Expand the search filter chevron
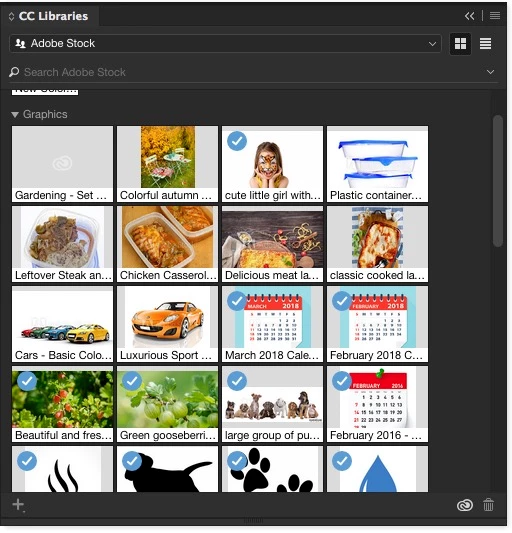512x533 pixels. pos(490,72)
